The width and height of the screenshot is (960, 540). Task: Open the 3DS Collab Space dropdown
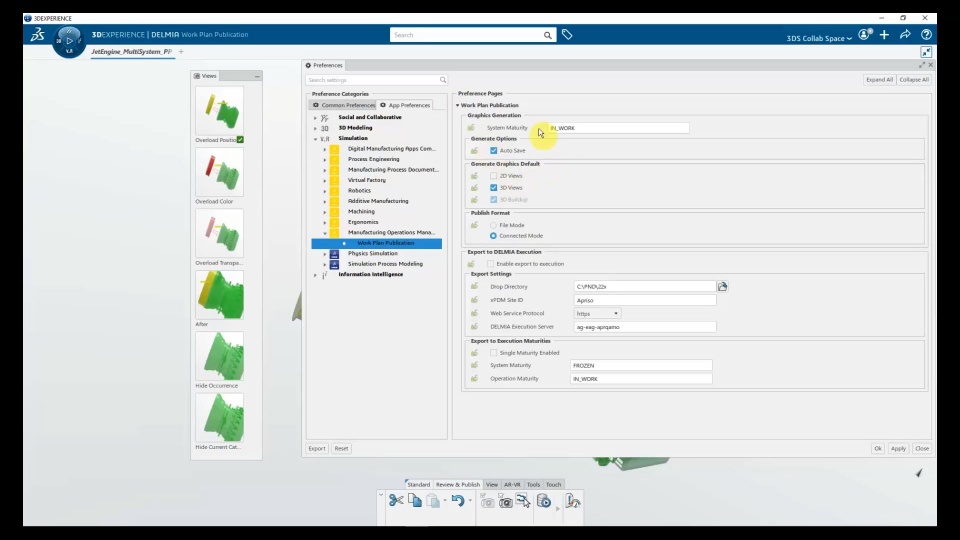click(819, 38)
